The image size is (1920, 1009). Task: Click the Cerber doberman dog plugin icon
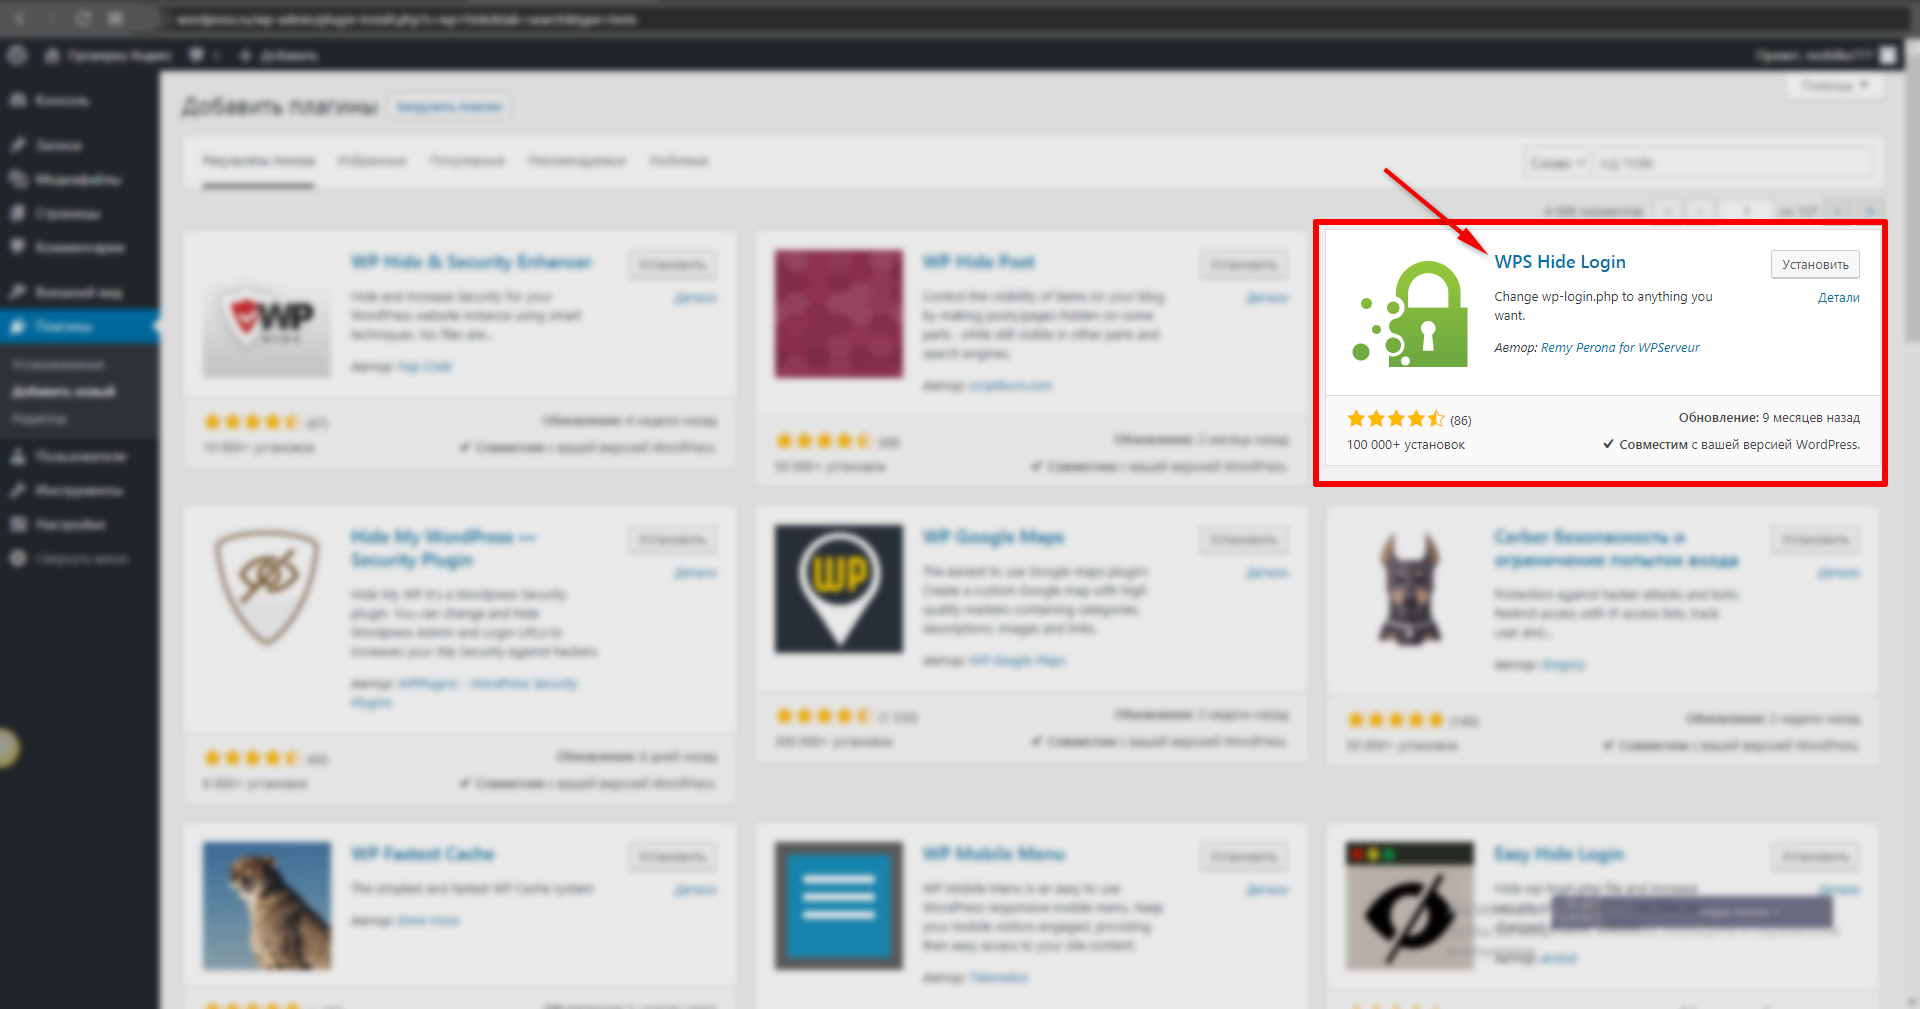pos(1410,589)
